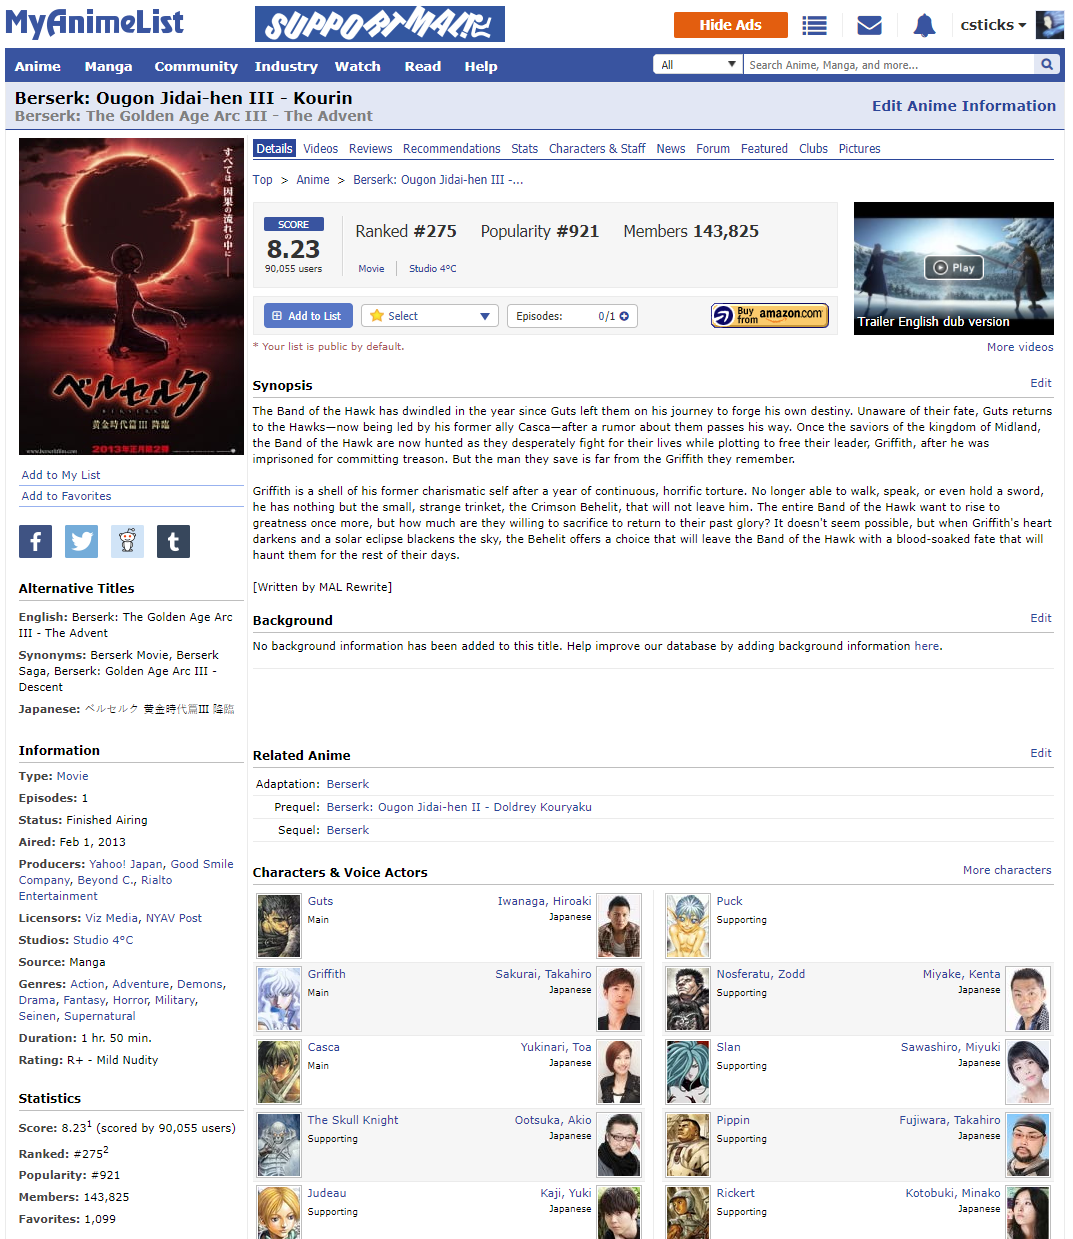The image size is (1073, 1239).
Task: Open messages envelope icon
Action: click(x=870, y=25)
